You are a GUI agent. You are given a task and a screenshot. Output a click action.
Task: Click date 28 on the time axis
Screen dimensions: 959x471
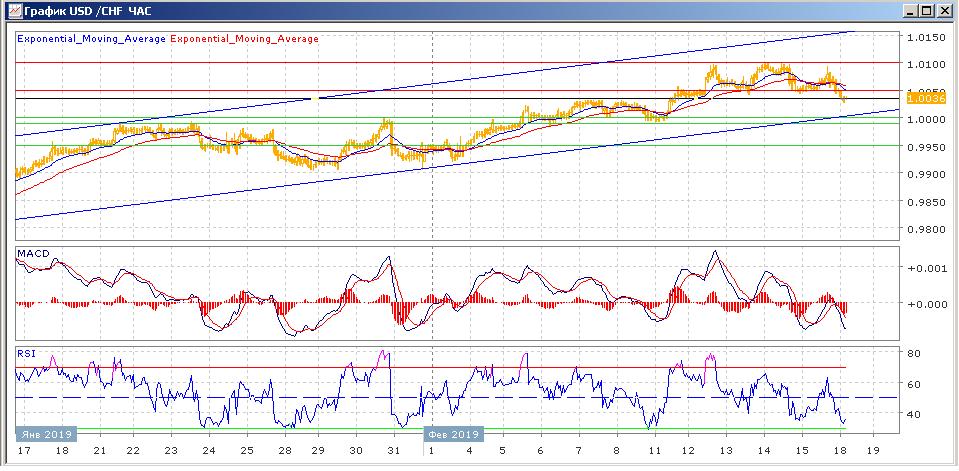point(284,451)
